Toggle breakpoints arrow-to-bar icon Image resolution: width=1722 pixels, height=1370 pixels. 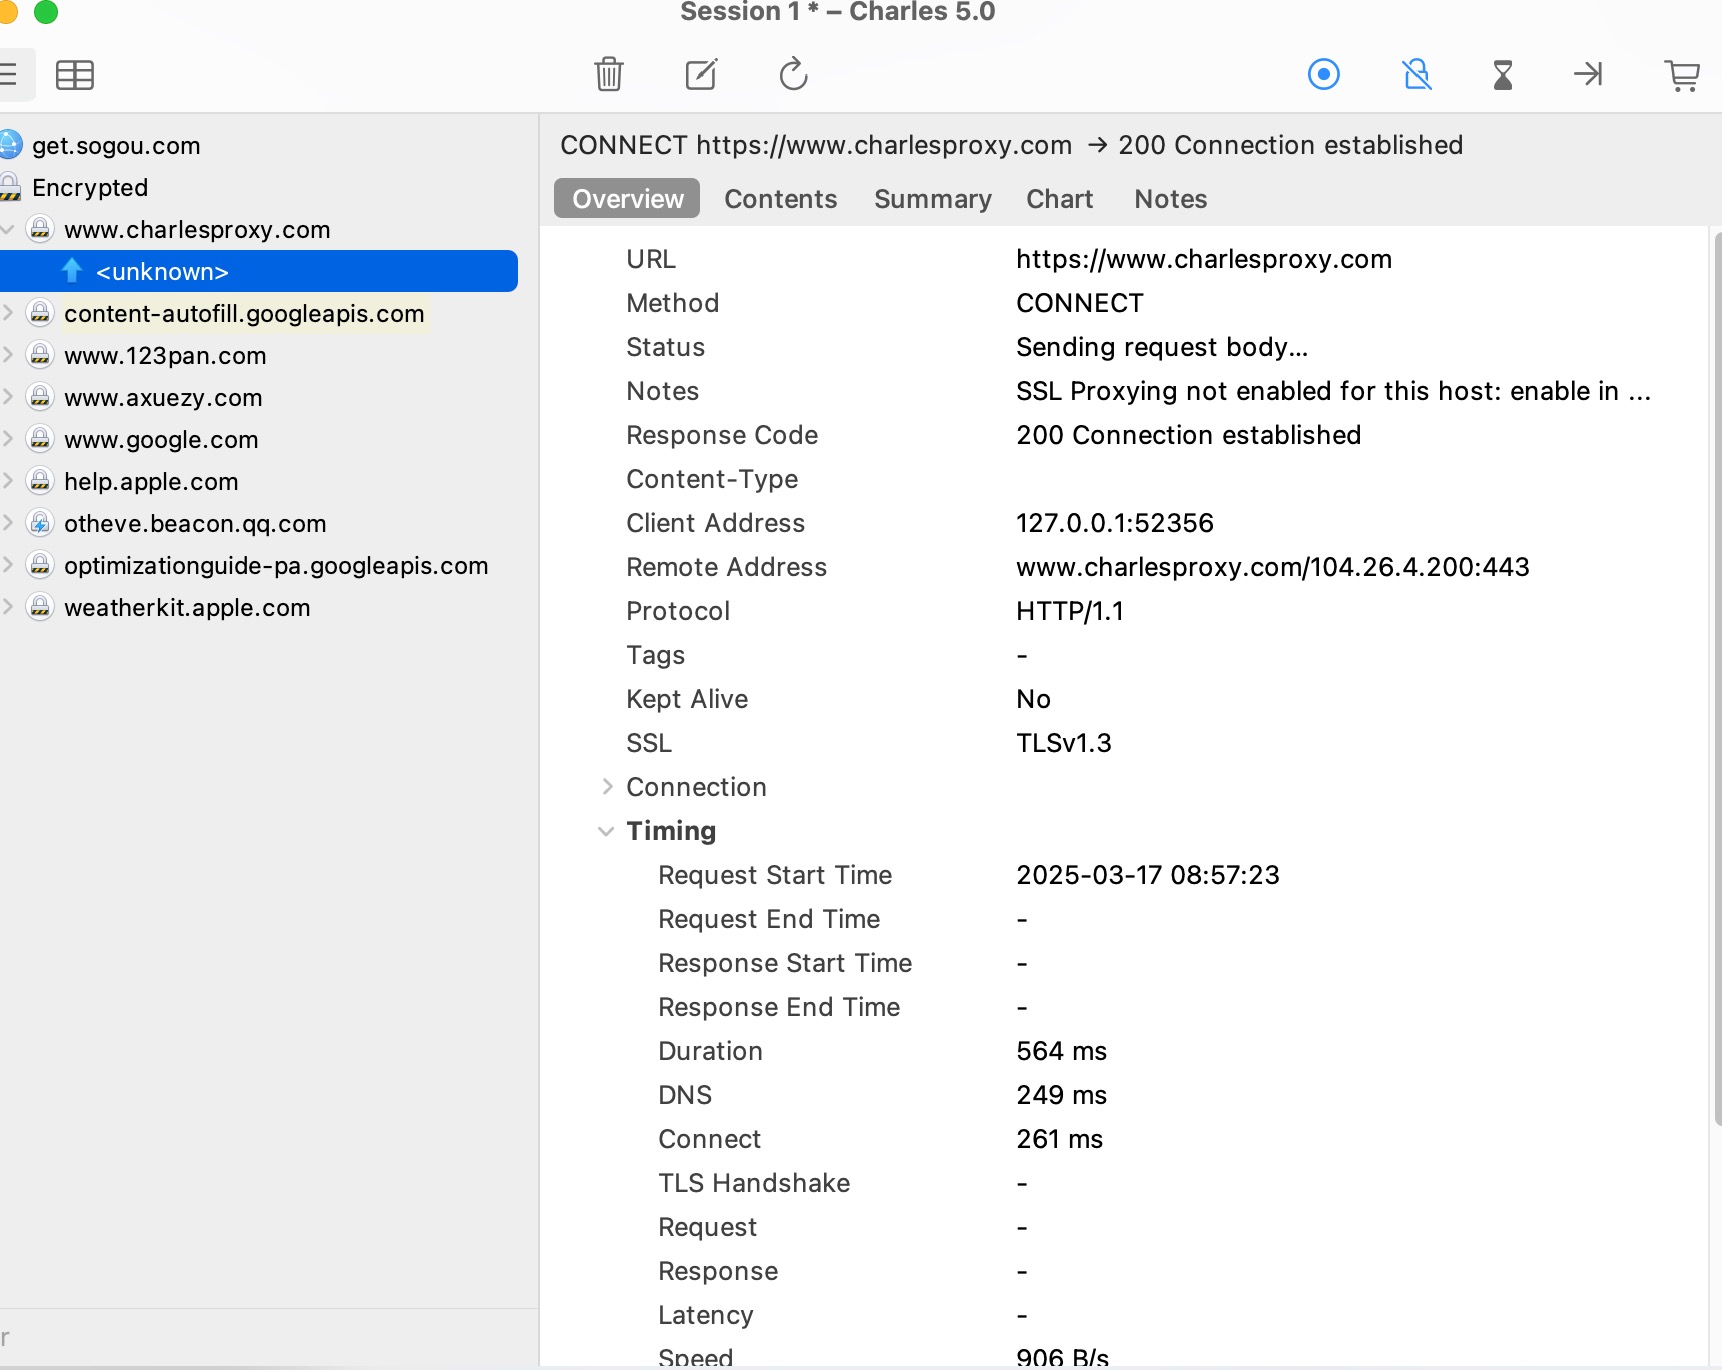[1588, 74]
